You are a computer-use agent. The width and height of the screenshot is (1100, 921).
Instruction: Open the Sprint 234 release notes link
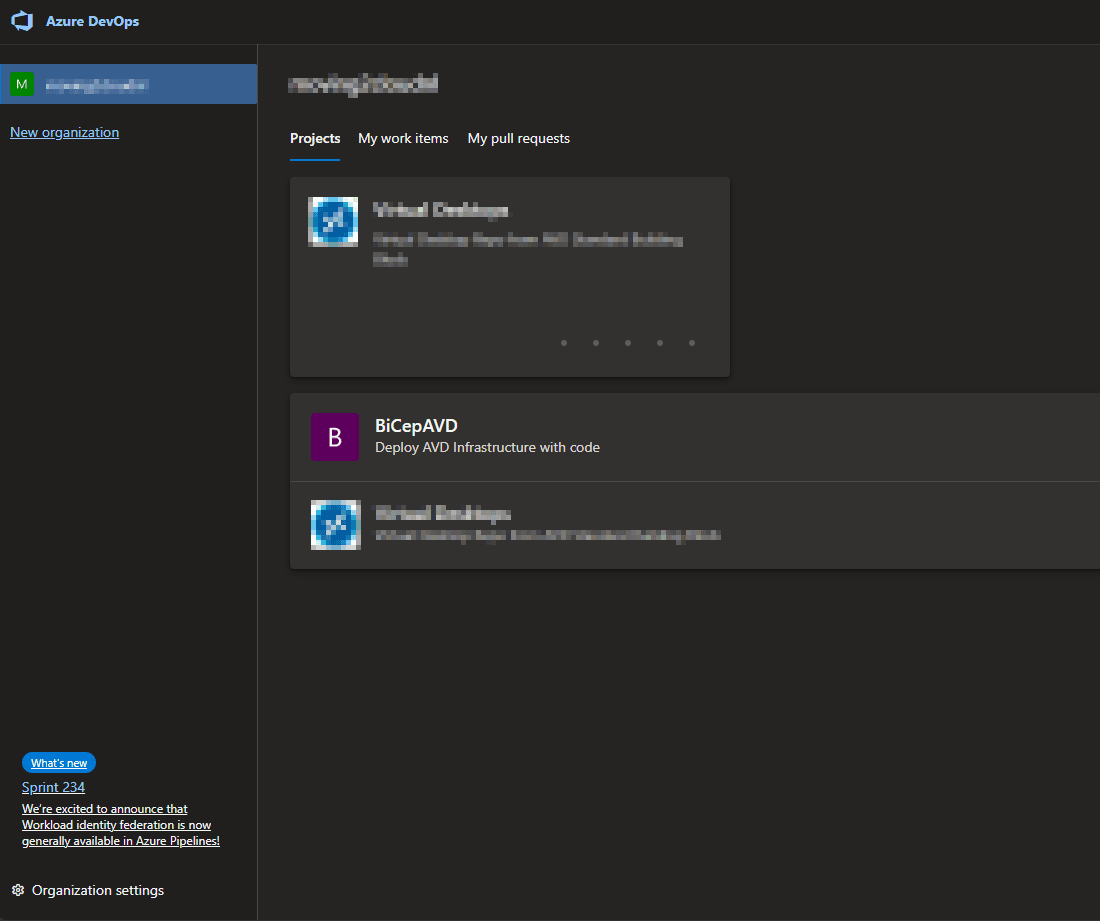[53, 787]
